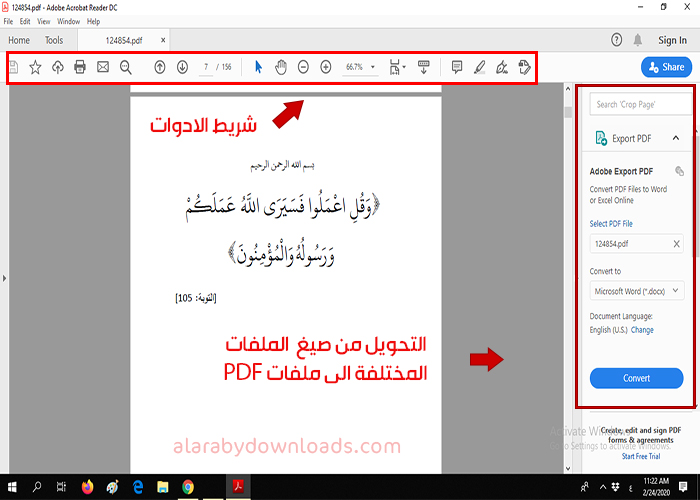Close the 124854.pdf tab
Viewport: 700px width, 500px height.
(x=163, y=40)
